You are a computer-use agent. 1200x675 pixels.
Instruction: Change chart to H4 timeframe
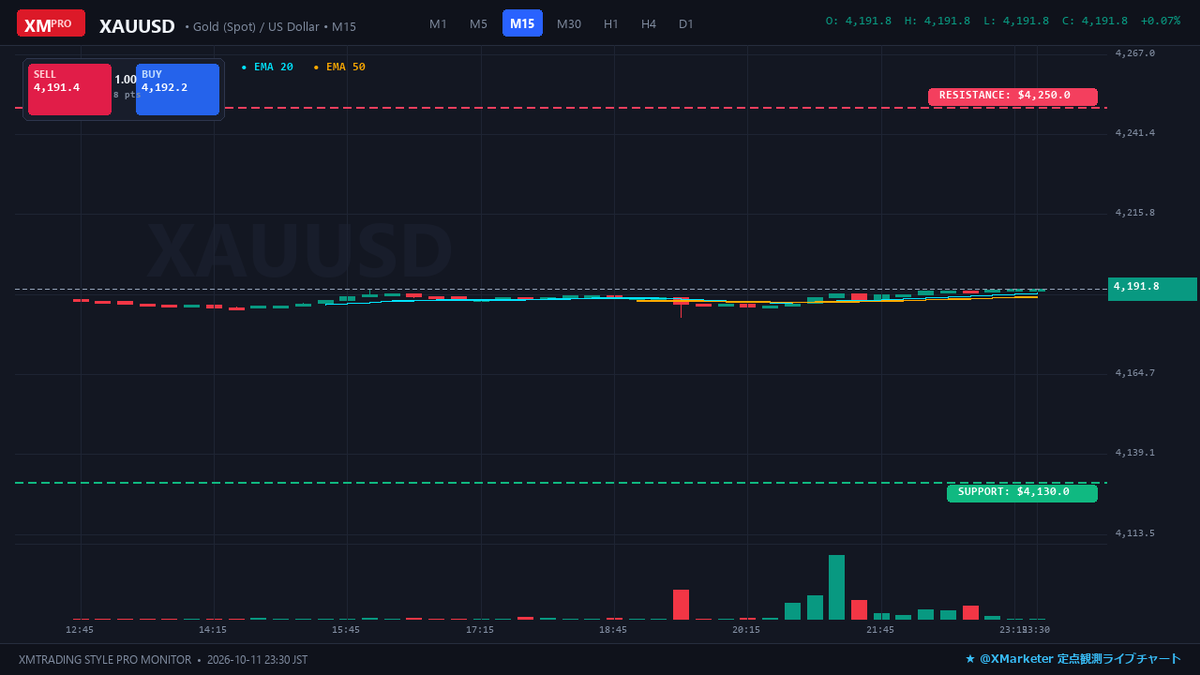tap(649, 23)
